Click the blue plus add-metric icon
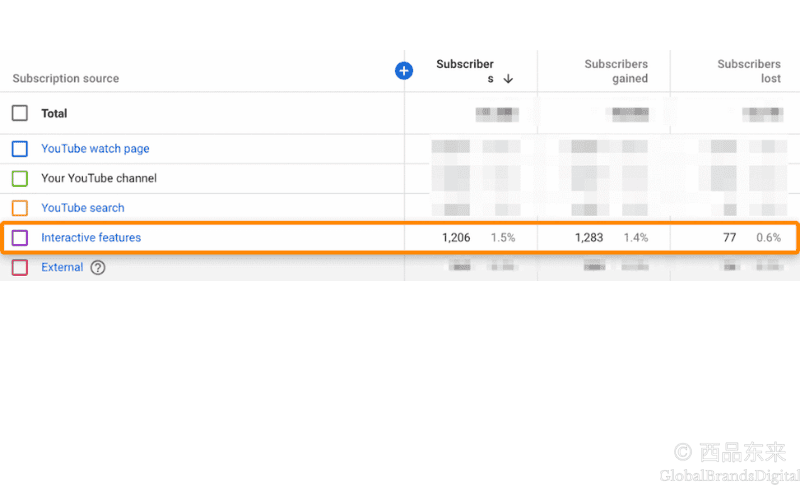800x500 pixels. 404,70
